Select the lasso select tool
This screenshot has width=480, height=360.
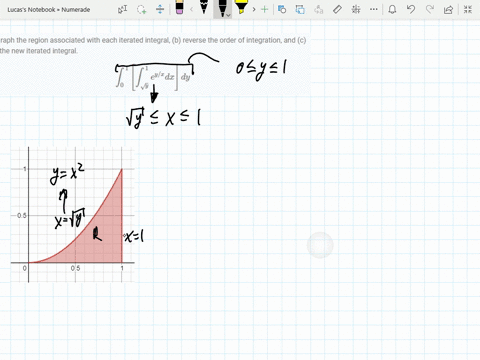pyautogui.click(x=141, y=9)
